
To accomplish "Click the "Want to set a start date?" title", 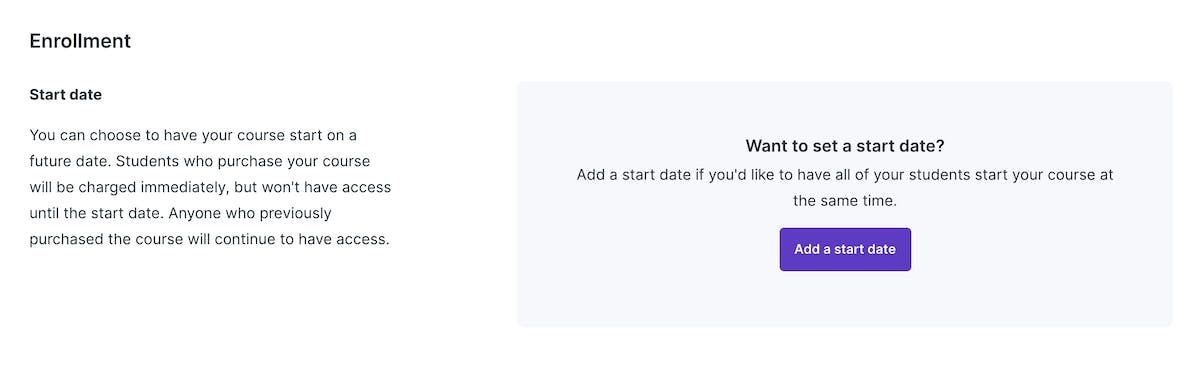I will [845, 145].
